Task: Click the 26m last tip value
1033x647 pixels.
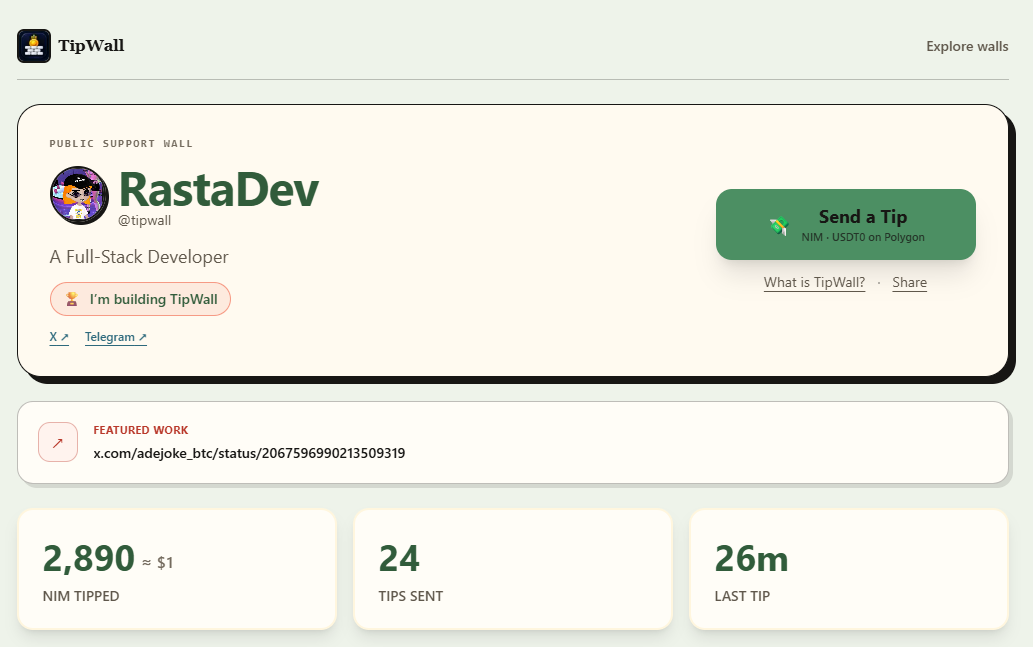Action: click(x=751, y=559)
